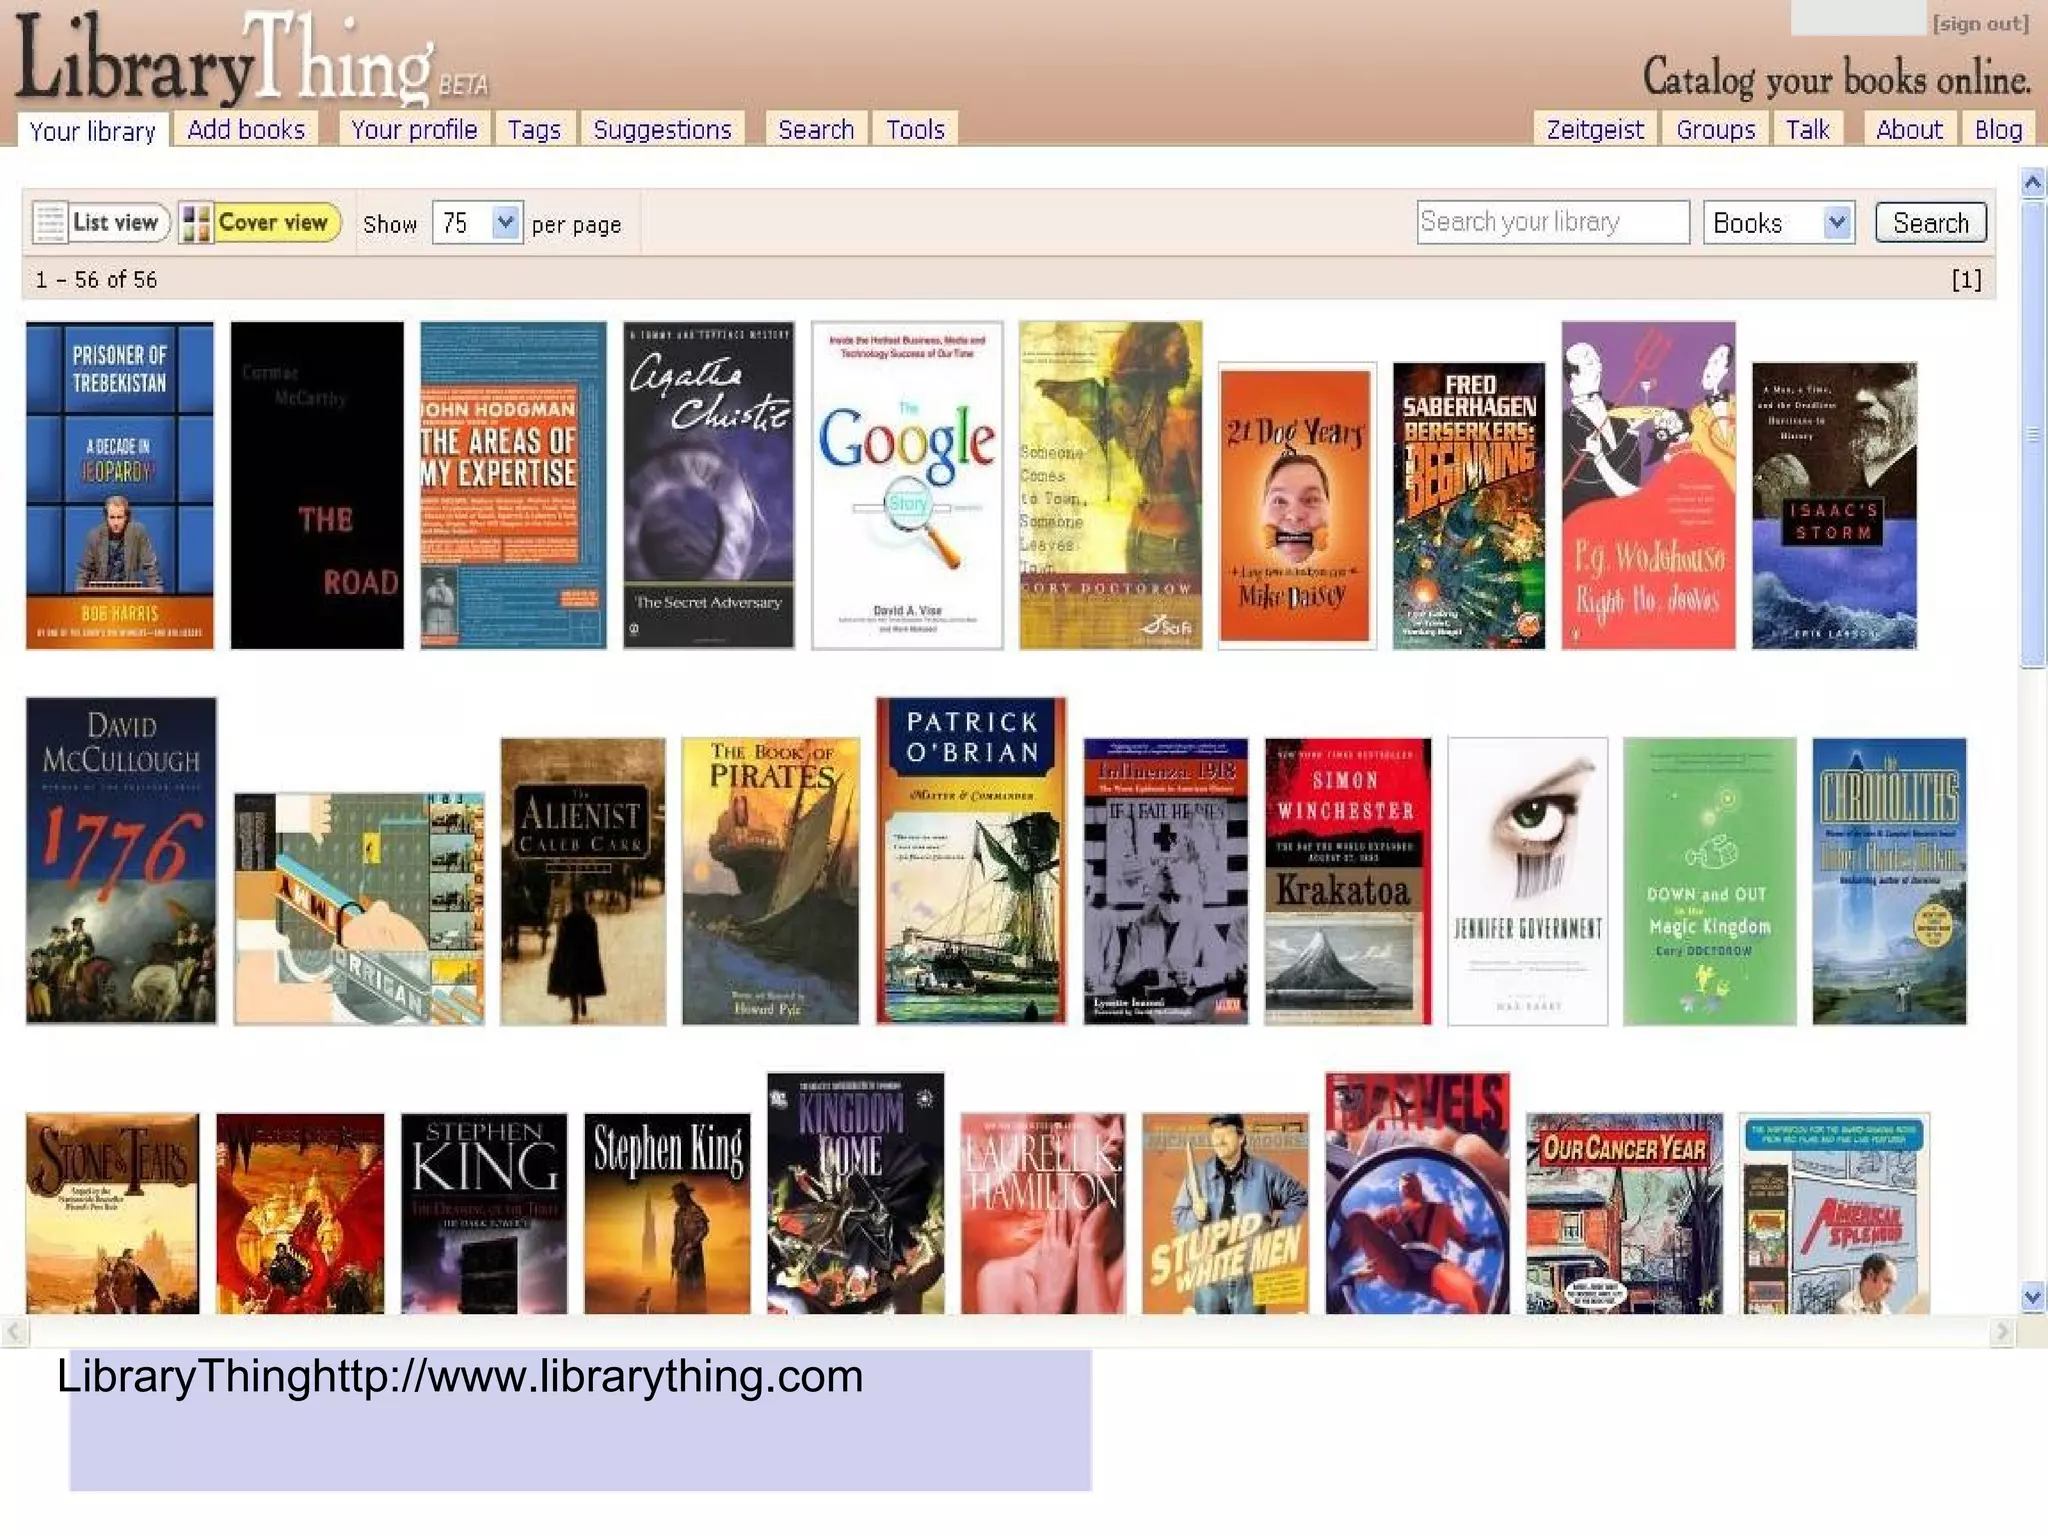Open The Road book cover
Viewport: 2048px width, 1536px height.
pyautogui.click(x=317, y=486)
